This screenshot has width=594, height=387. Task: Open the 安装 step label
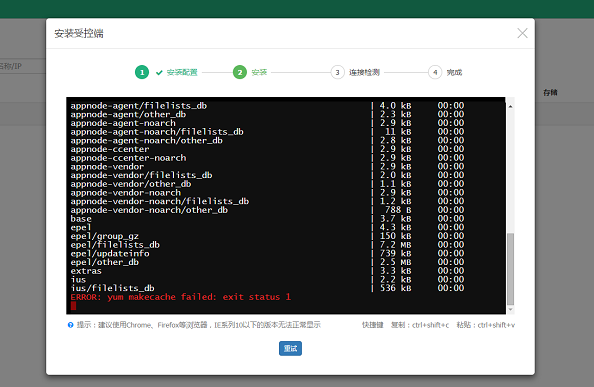(x=259, y=72)
